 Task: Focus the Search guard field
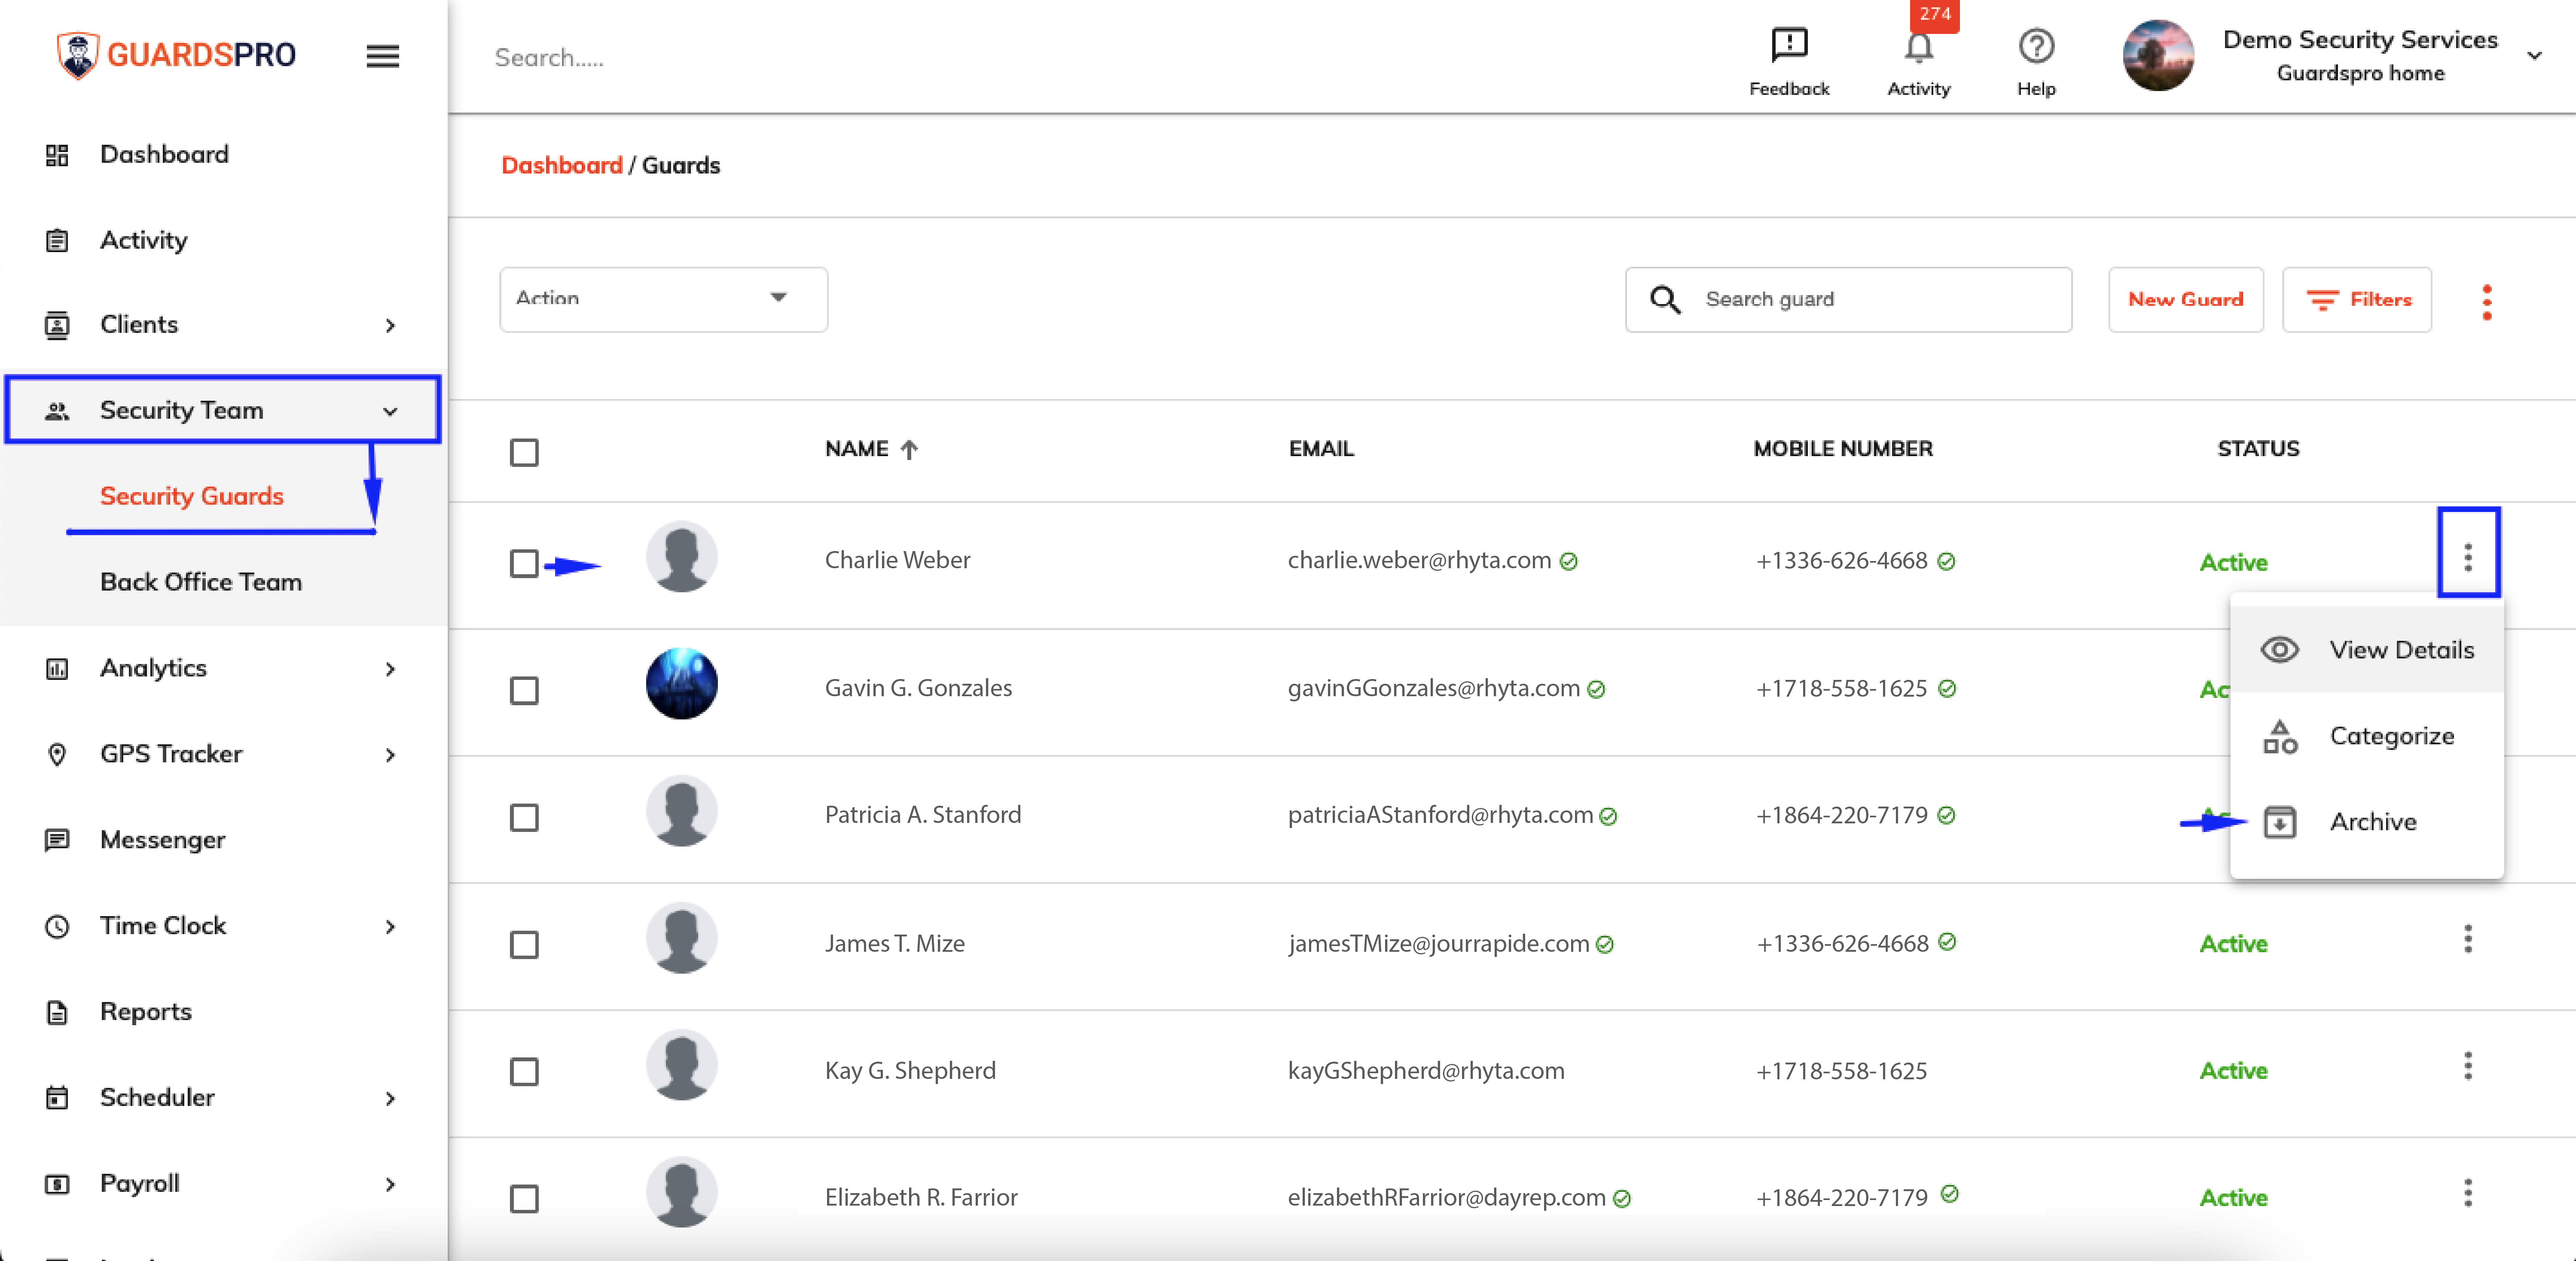(x=1848, y=299)
